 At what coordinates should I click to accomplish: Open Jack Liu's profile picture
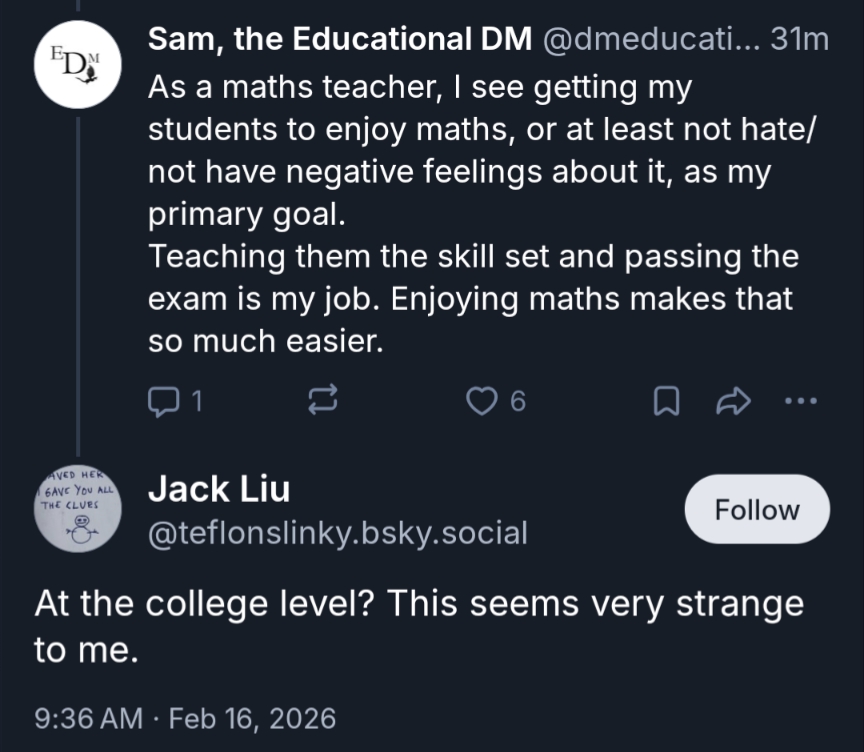78,509
